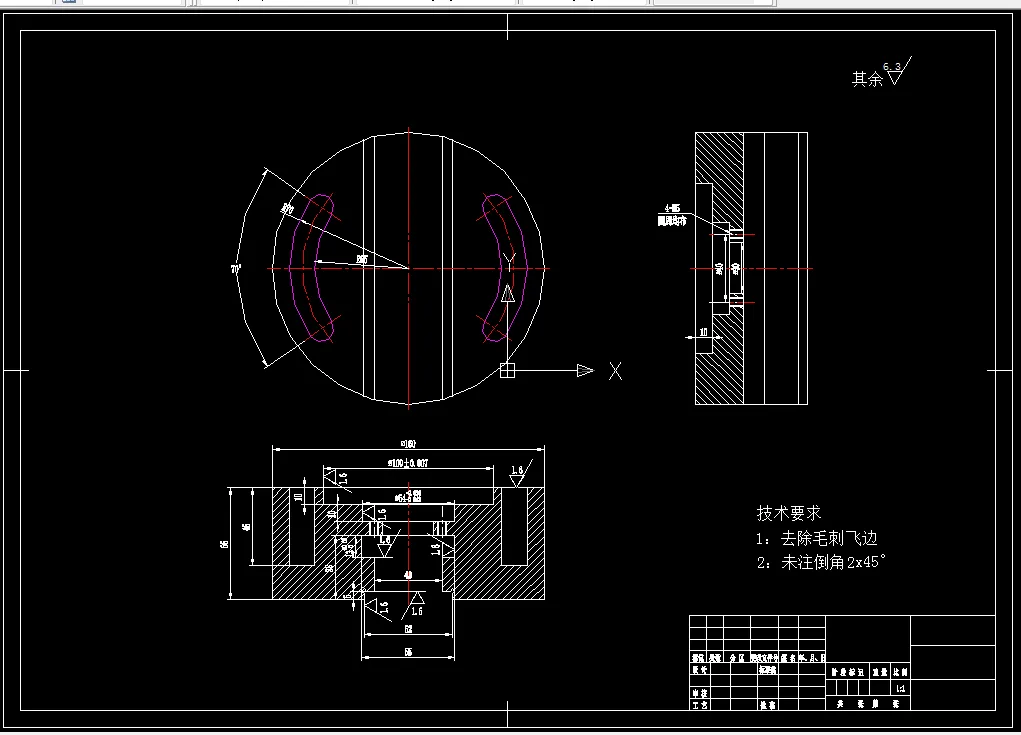
Task: Click the 重量 cell of the title block
Action: click(x=880, y=671)
